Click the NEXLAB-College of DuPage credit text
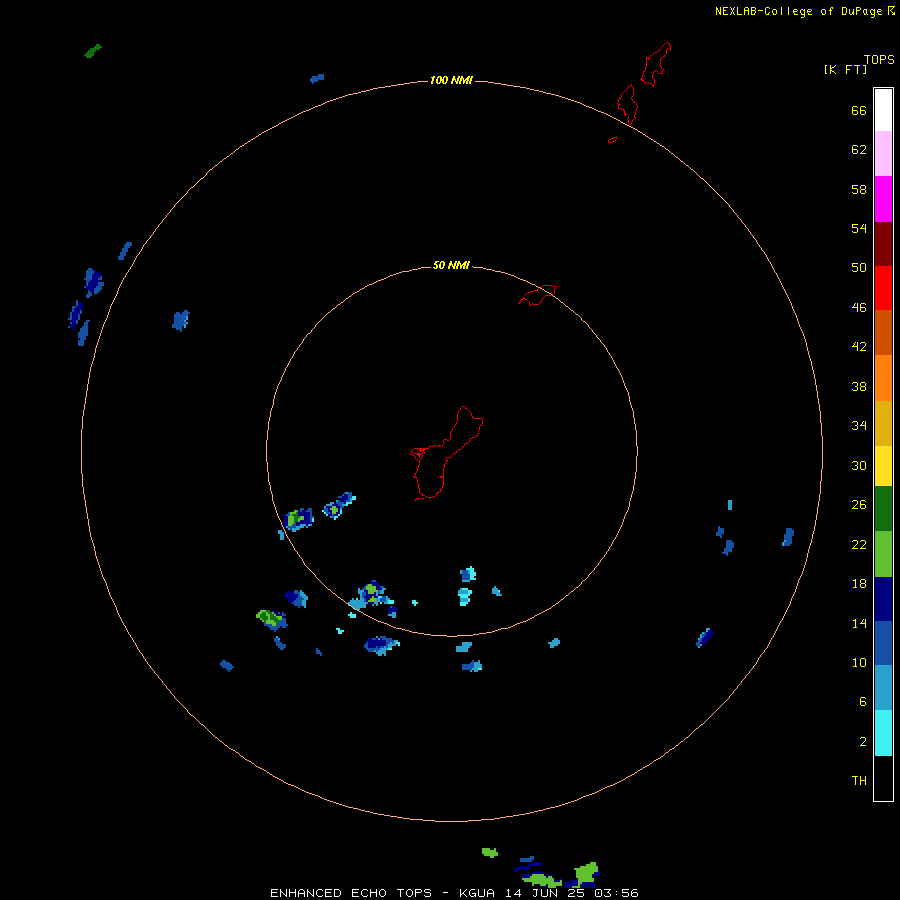 798,11
